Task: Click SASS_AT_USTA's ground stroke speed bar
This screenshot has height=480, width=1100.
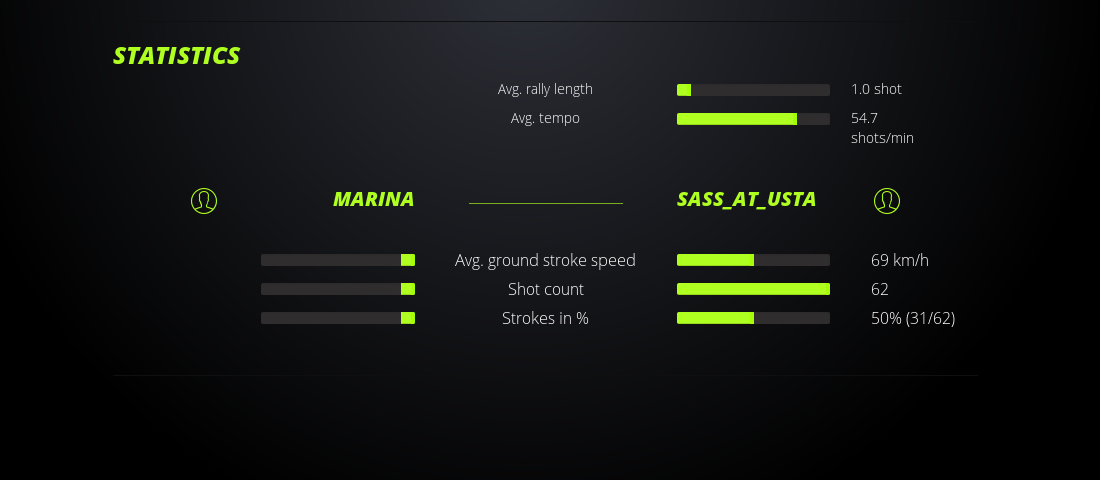Action: (x=753, y=260)
